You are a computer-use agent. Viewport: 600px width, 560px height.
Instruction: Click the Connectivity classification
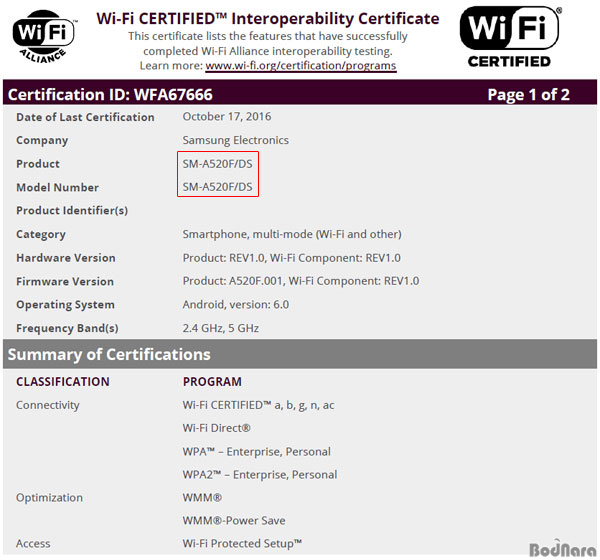[x=48, y=405]
